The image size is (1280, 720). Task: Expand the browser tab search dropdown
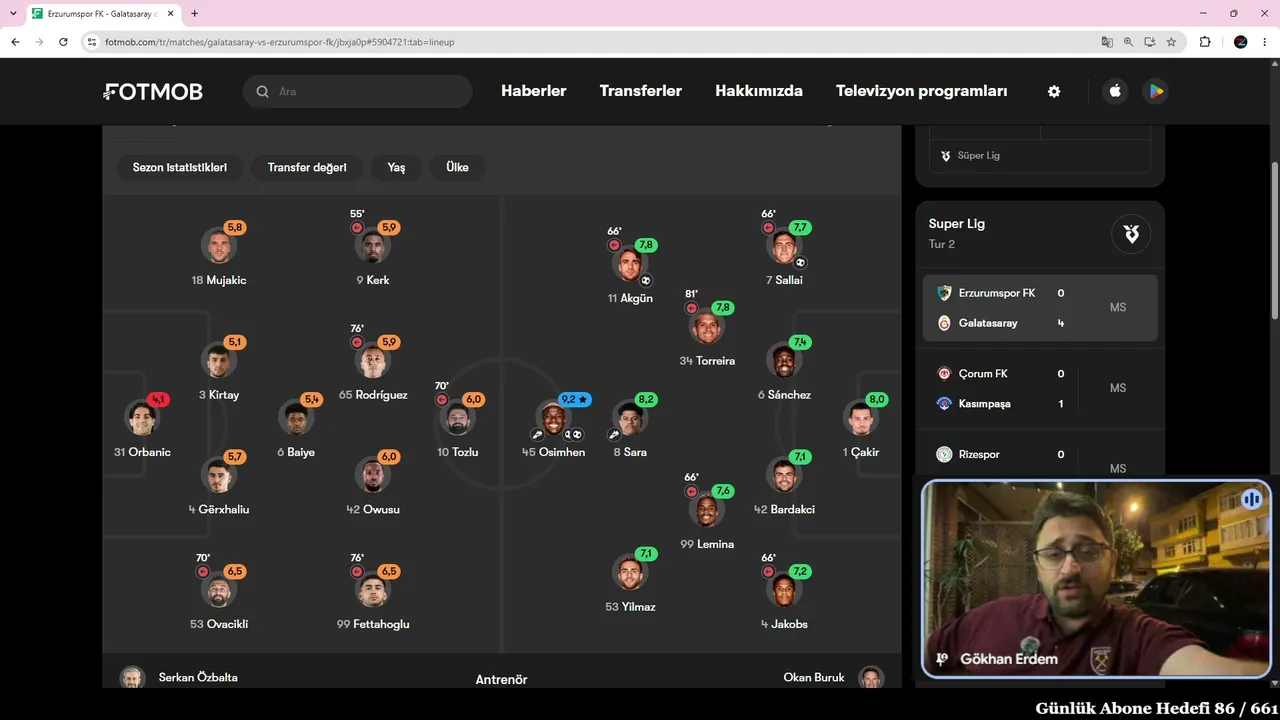(13, 14)
